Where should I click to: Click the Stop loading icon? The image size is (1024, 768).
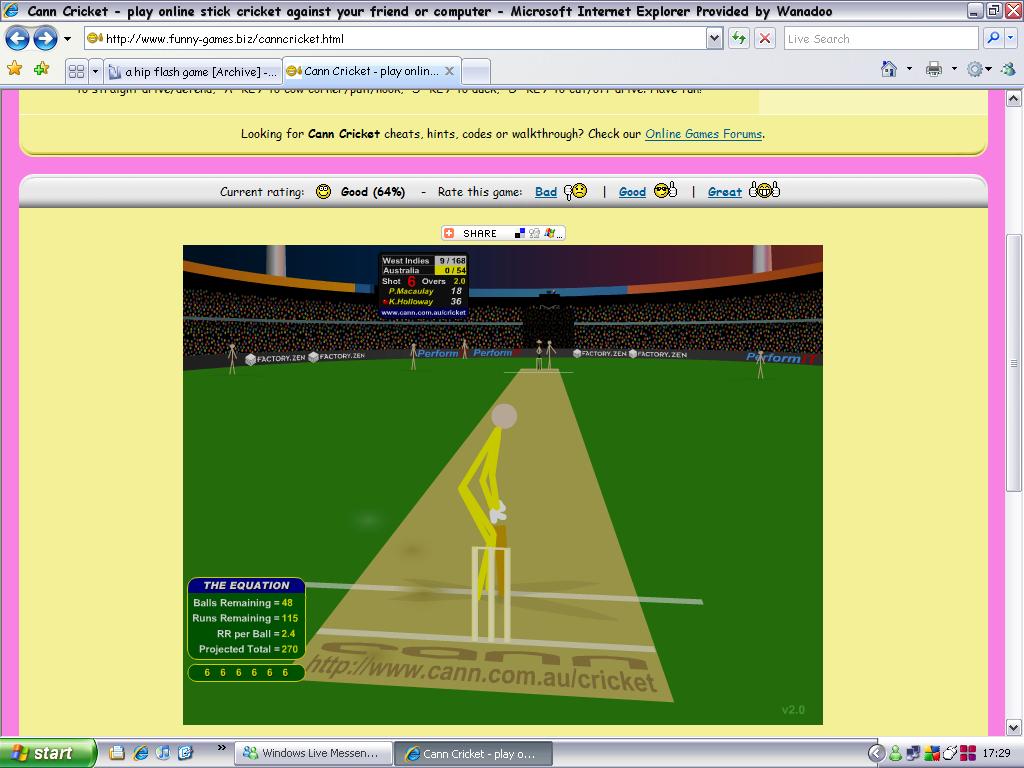(x=763, y=39)
